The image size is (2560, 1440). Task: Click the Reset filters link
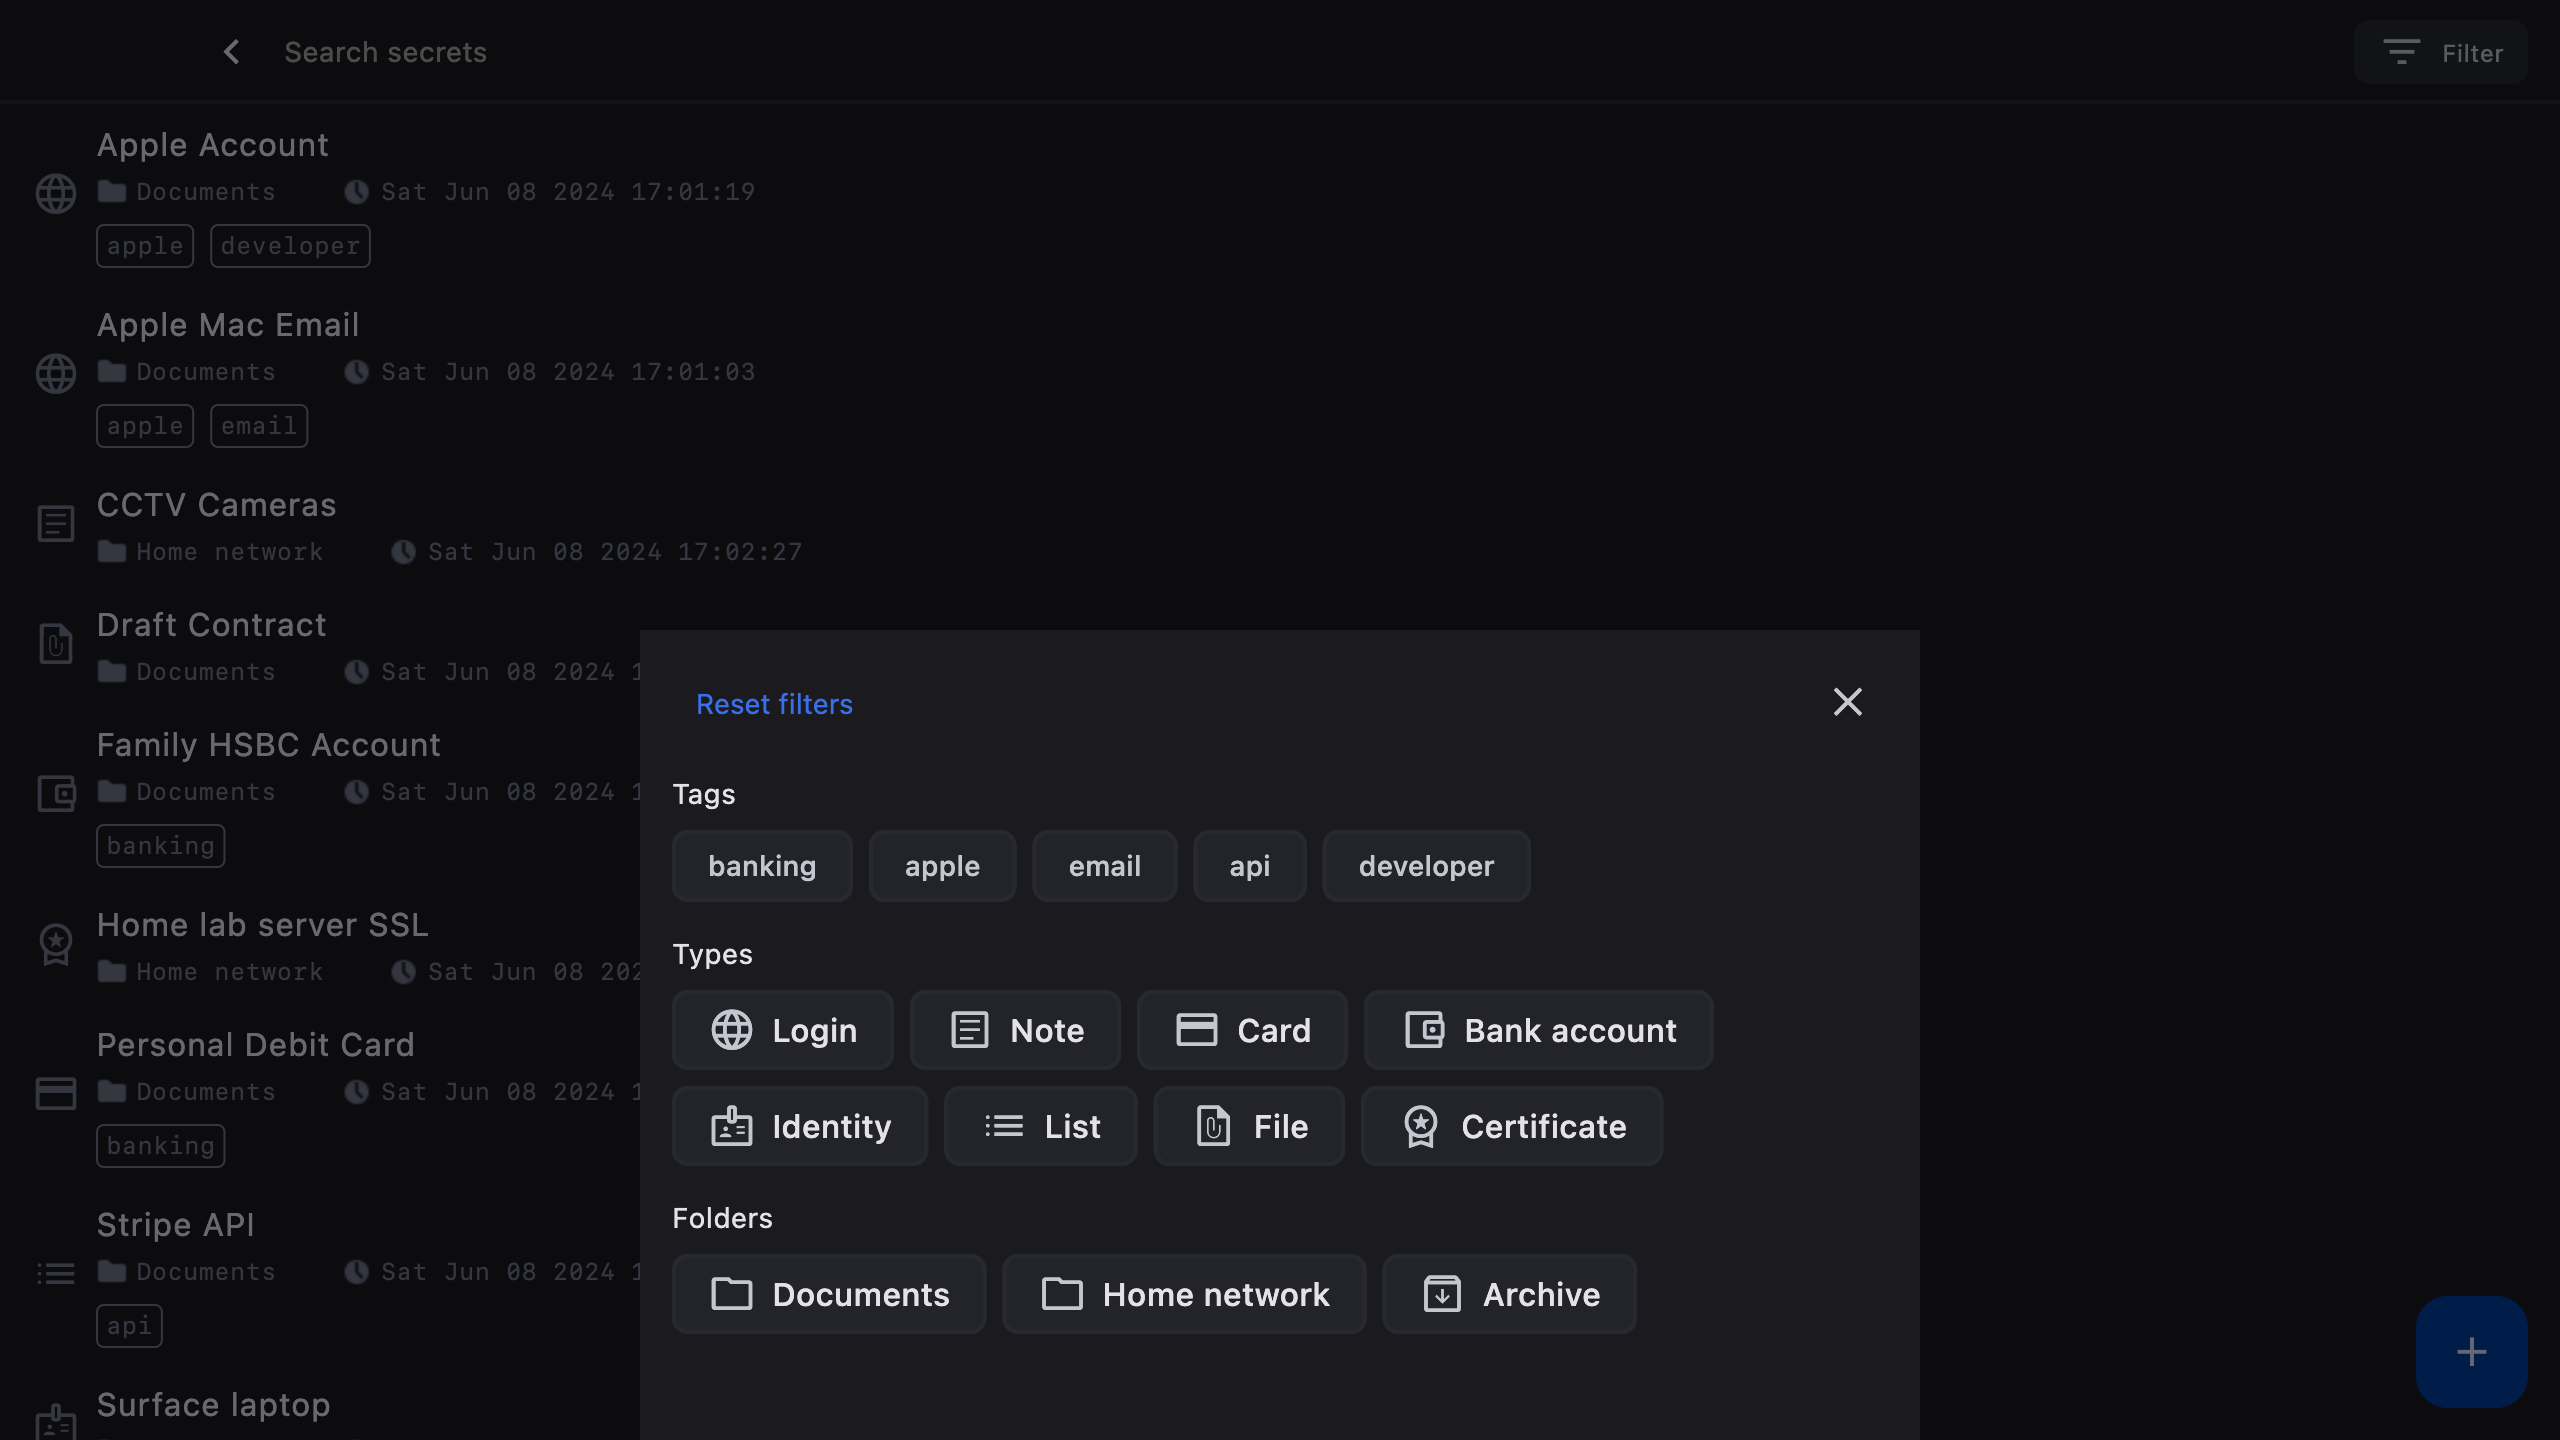[x=774, y=704]
